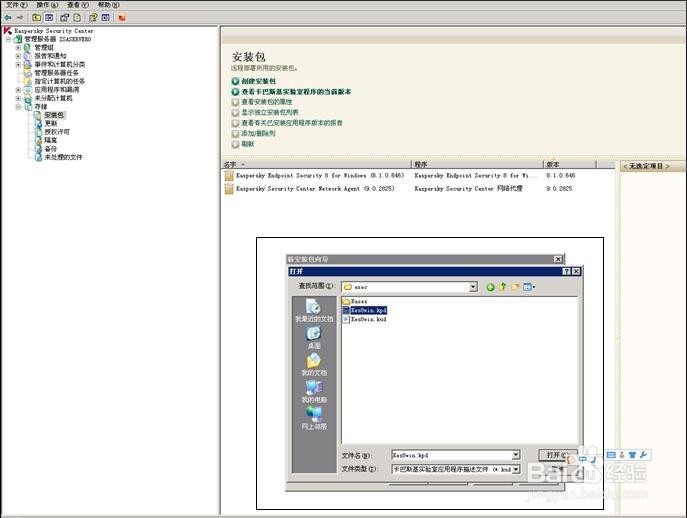687x518 pixels.
Task: Click the Create new folder icon in Open dialog
Action: 515,287
